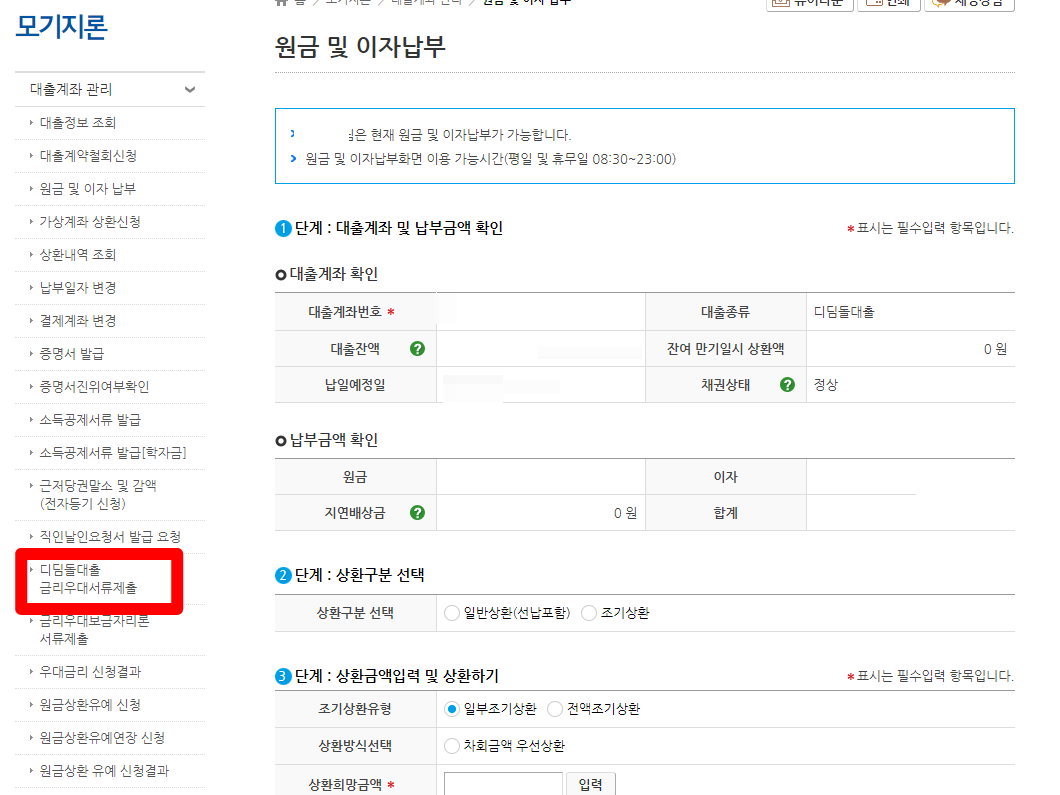The width and height of the screenshot is (1060, 795).
Task: Collapse the 대출계좌 관리 sidebar section
Action: (x=188, y=88)
